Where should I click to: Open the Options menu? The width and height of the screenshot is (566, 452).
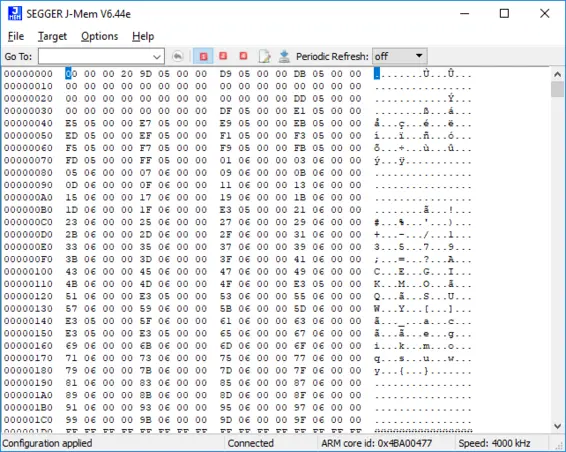click(99, 36)
